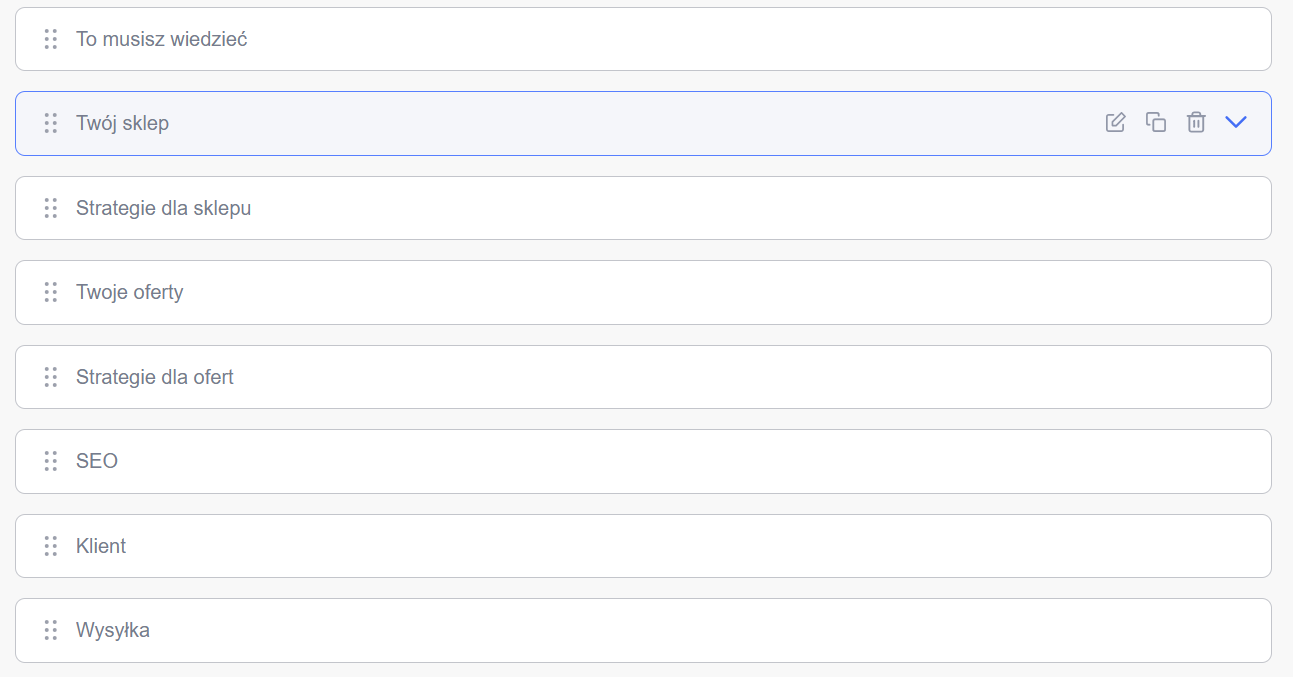1293x677 pixels.
Task: Click the Twój sklep section title
Action: pyautogui.click(x=122, y=123)
